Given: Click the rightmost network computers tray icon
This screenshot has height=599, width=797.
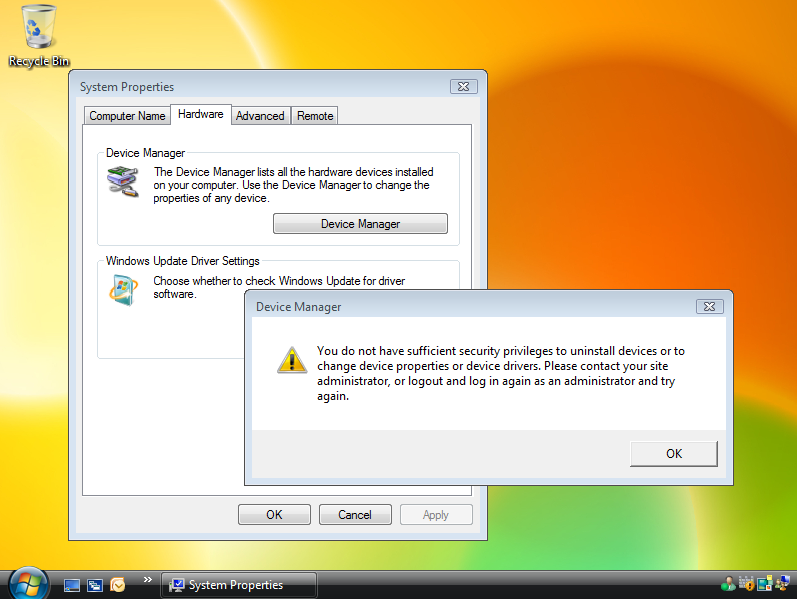Looking at the screenshot, I should [782, 584].
